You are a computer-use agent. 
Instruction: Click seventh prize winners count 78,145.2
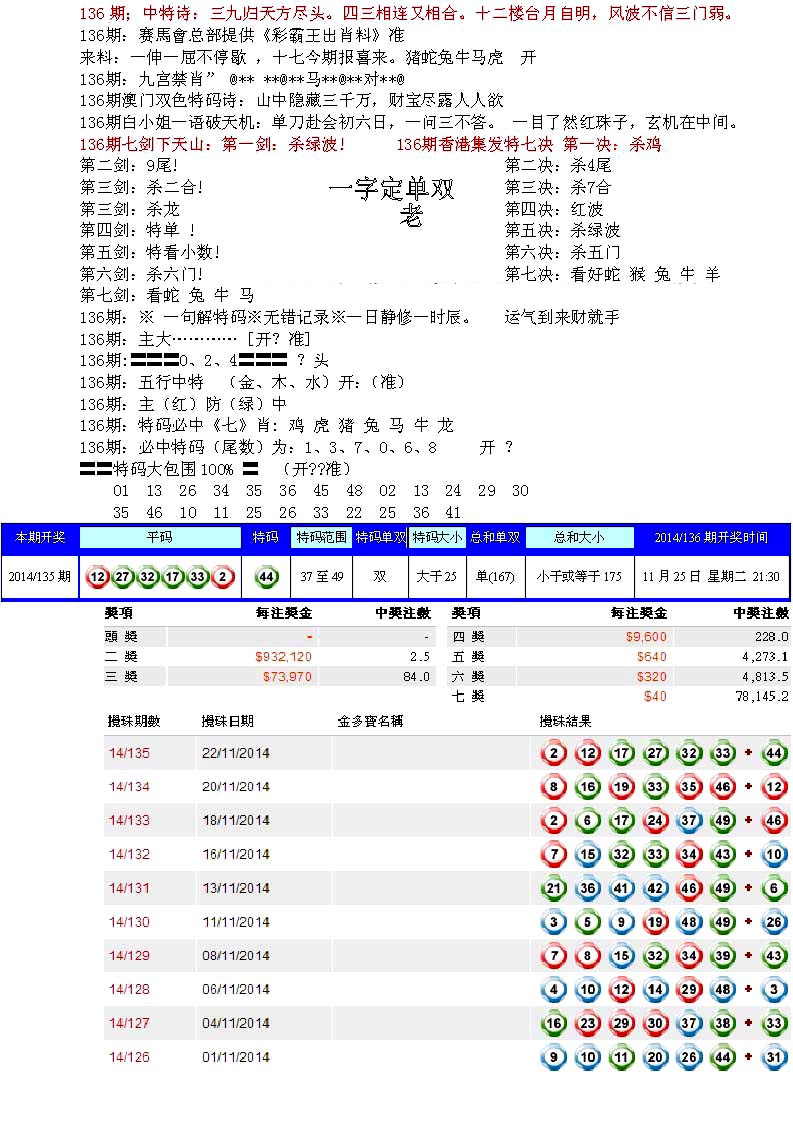[x=762, y=696]
